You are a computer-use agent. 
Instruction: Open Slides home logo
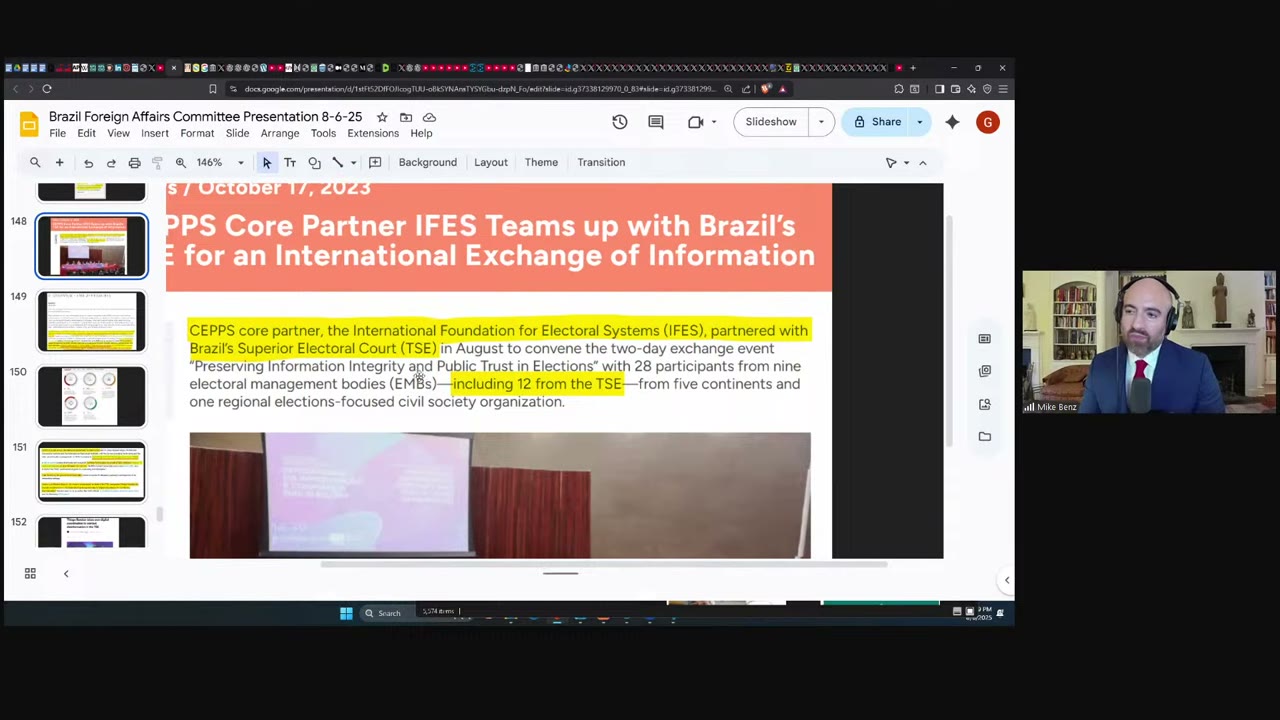click(29, 123)
